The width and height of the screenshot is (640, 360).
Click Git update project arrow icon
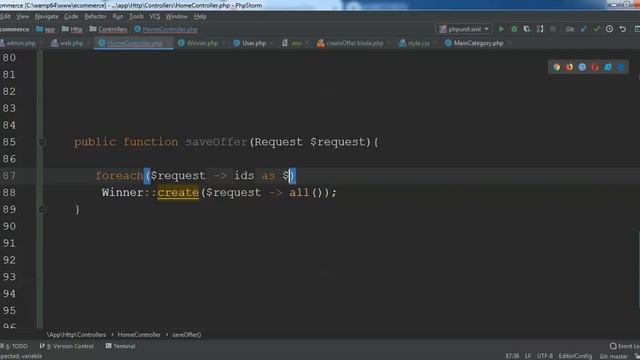click(584, 29)
